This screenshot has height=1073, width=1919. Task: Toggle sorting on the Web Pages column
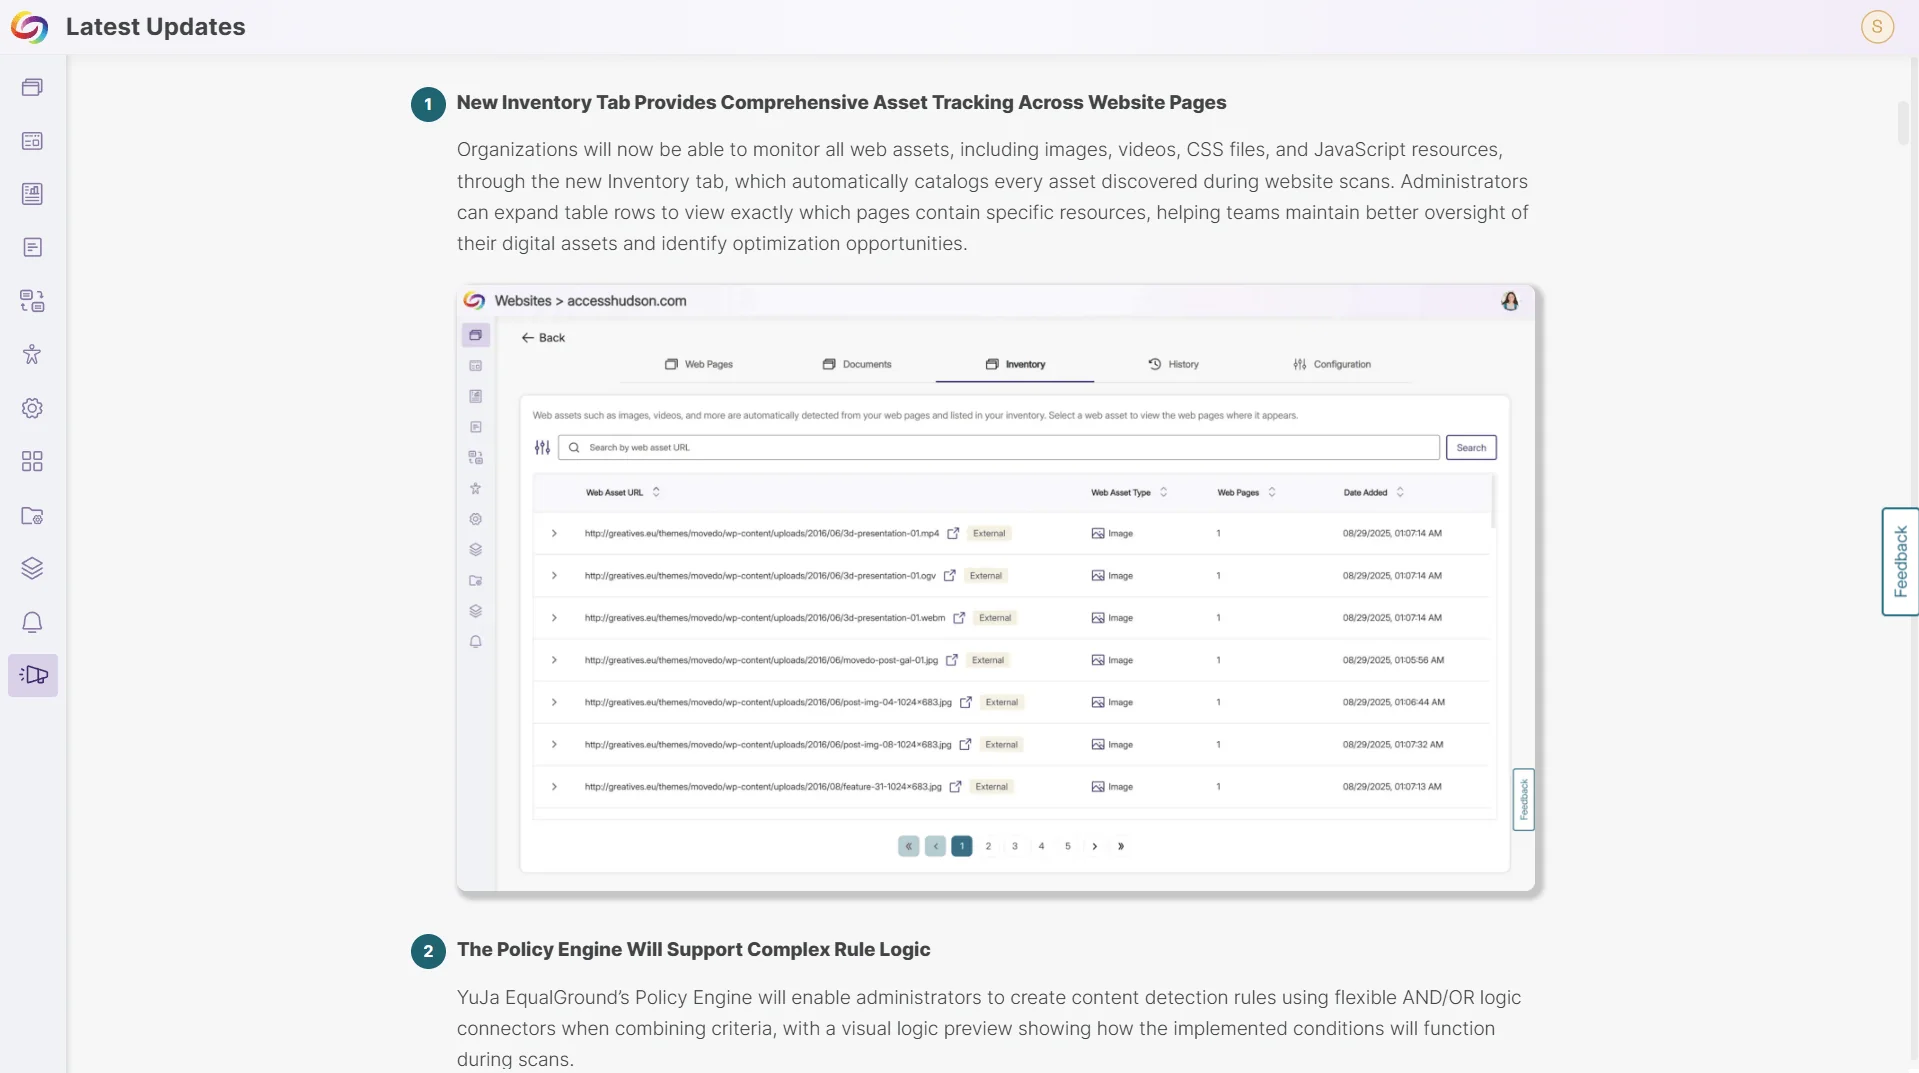pos(1271,491)
